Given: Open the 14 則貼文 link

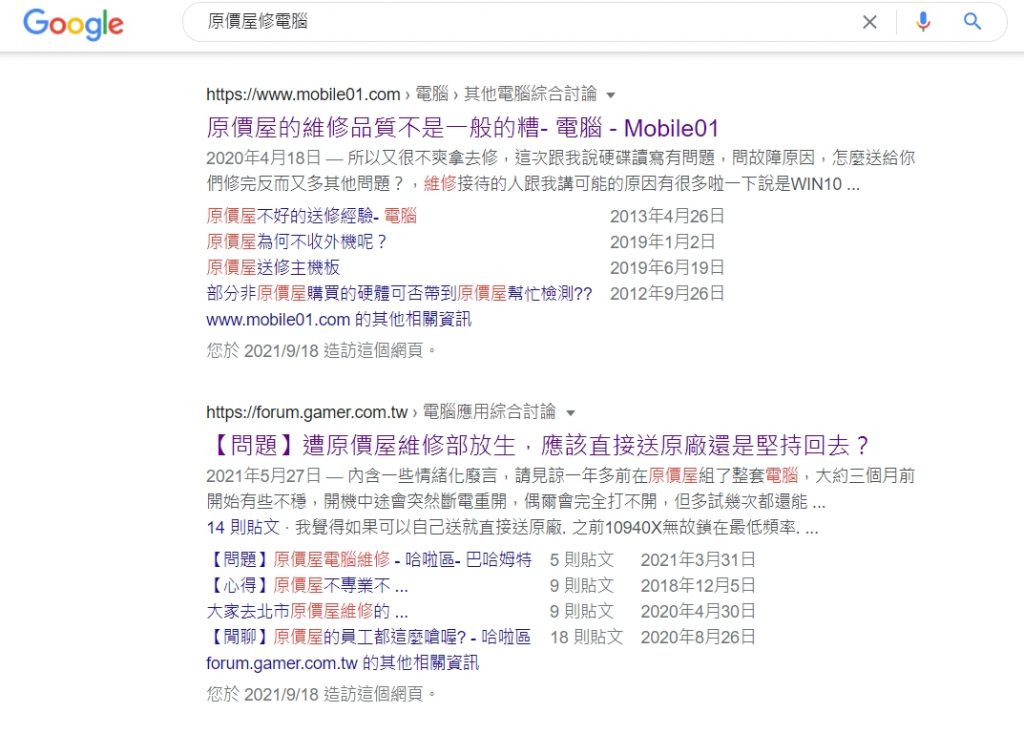Looking at the screenshot, I should coord(243,528).
